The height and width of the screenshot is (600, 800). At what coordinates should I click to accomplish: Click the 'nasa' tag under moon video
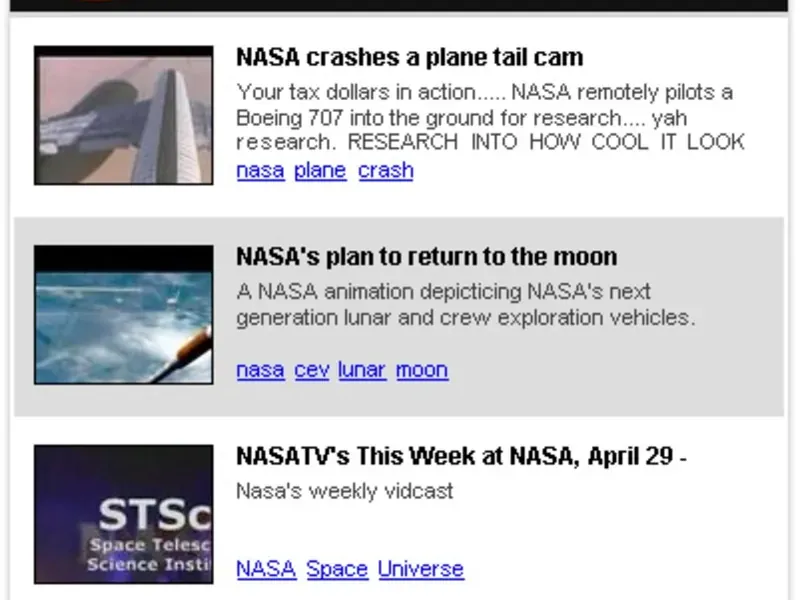point(260,370)
